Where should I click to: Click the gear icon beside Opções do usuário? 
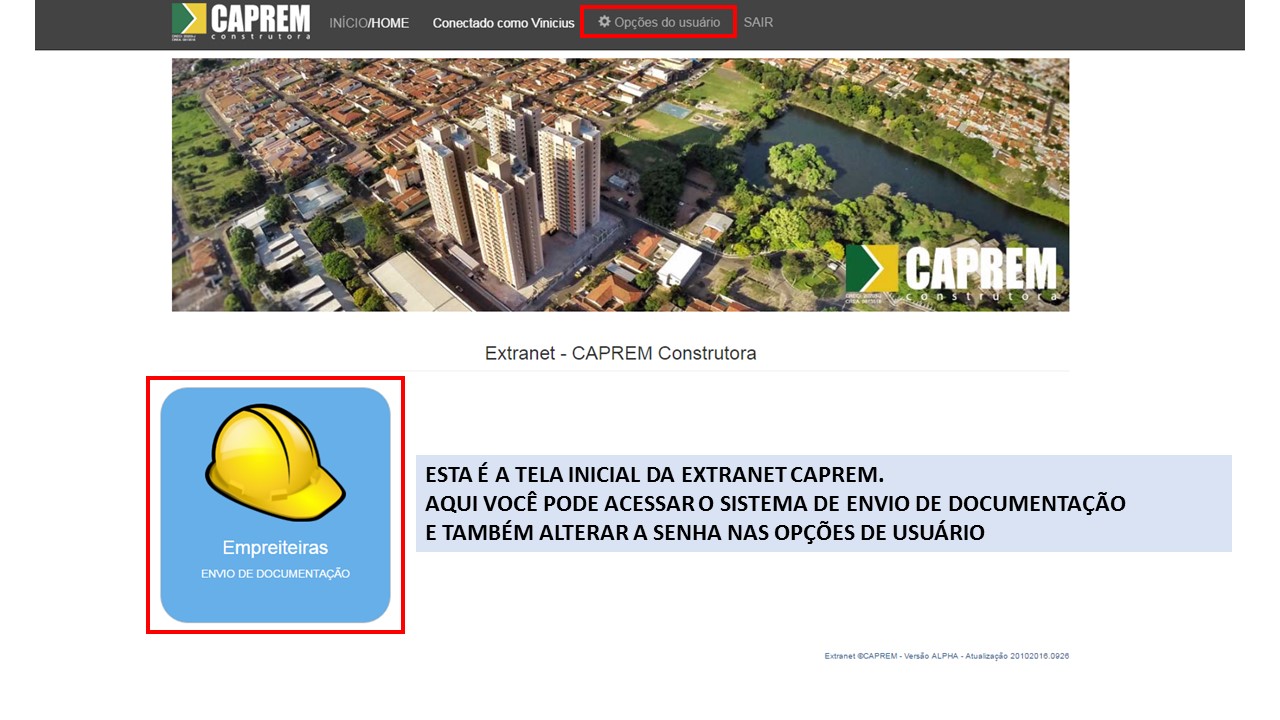click(604, 21)
